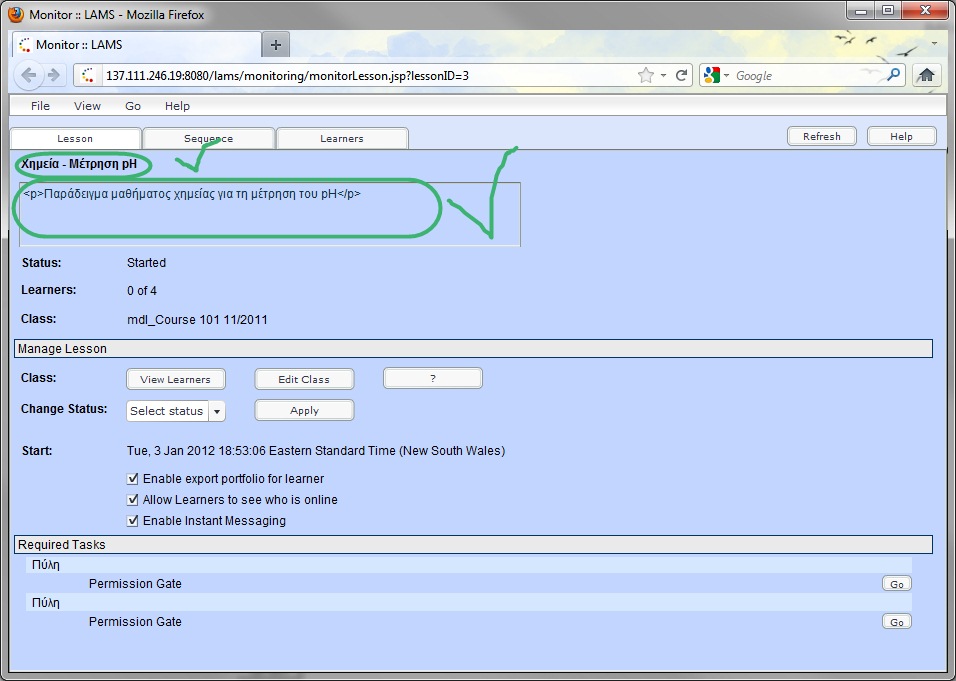The image size is (956, 681).
Task: Click the browser Back arrow button
Action: coord(29,75)
